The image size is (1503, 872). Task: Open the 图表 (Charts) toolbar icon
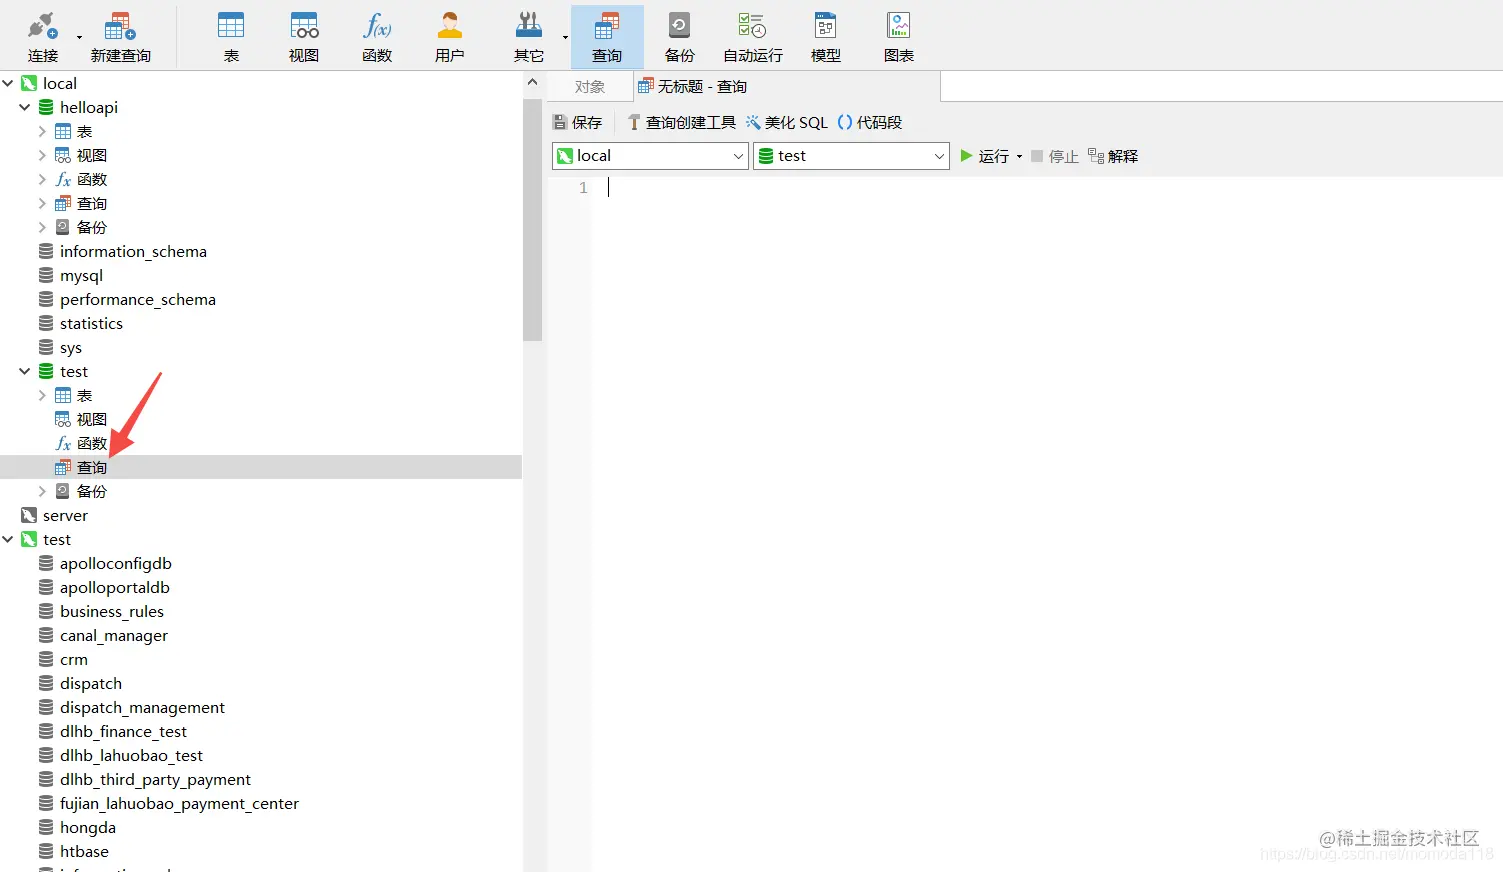[899, 36]
